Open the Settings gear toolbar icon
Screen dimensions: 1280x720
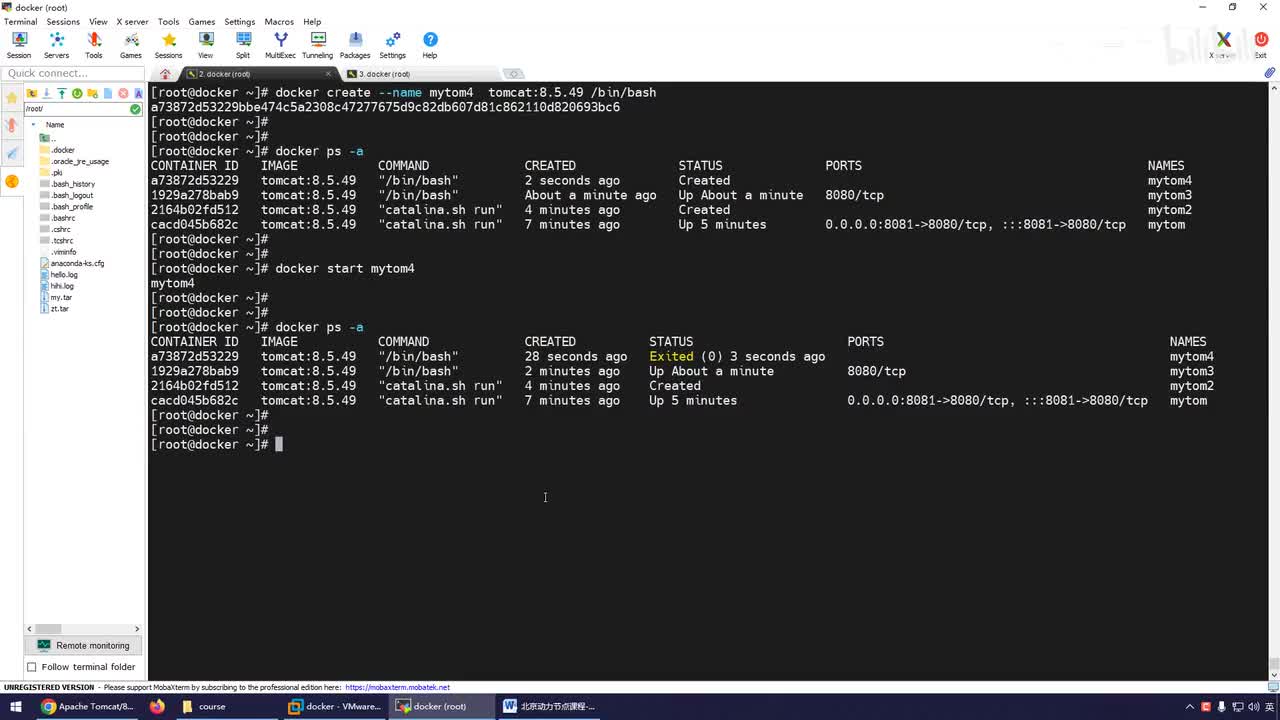(x=393, y=45)
